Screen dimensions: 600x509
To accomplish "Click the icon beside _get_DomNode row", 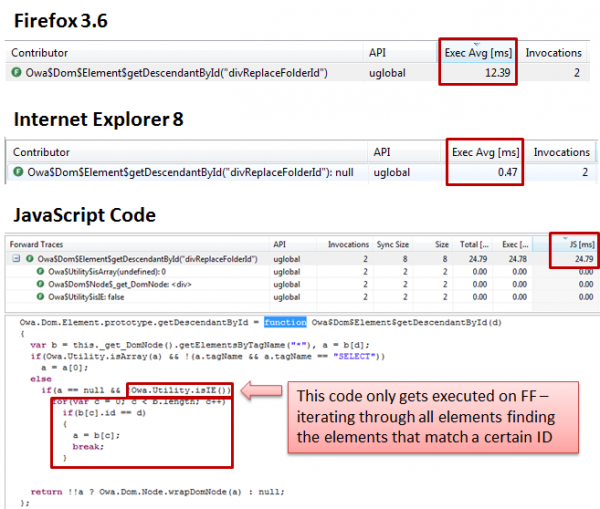I will point(40,284).
